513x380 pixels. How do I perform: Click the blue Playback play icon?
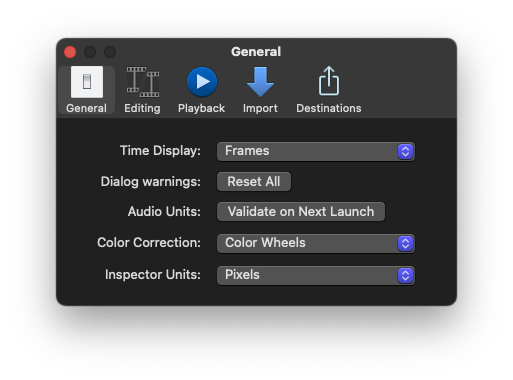(202, 82)
